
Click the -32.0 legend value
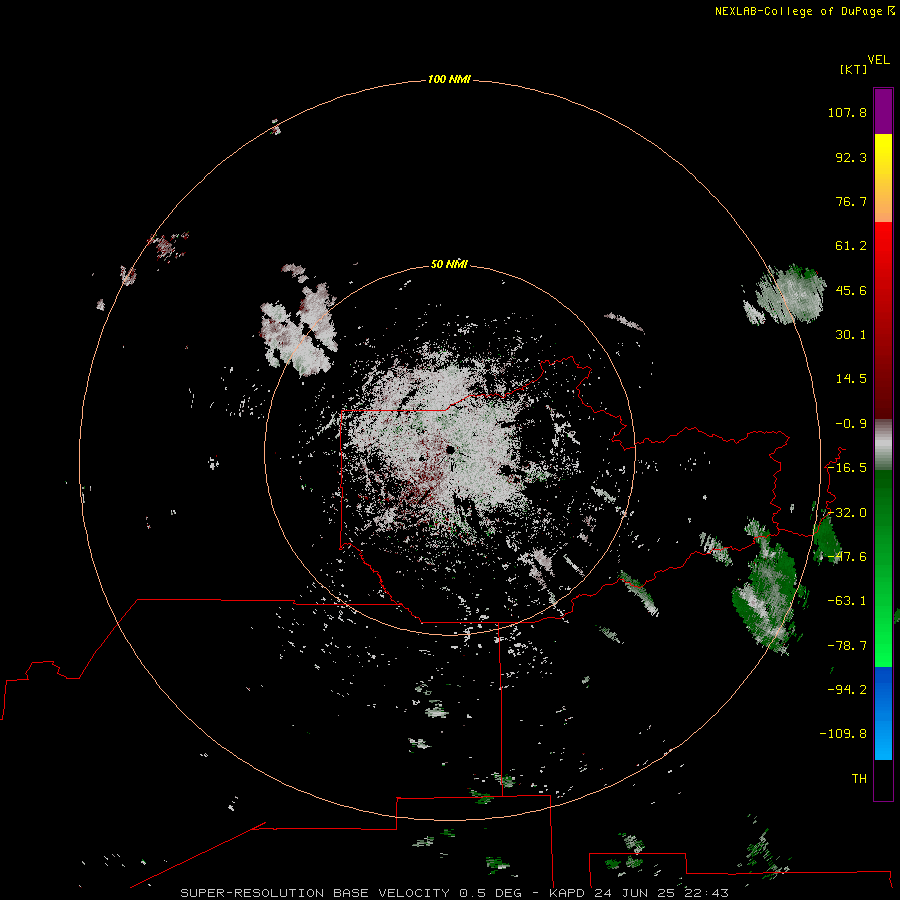click(x=847, y=513)
